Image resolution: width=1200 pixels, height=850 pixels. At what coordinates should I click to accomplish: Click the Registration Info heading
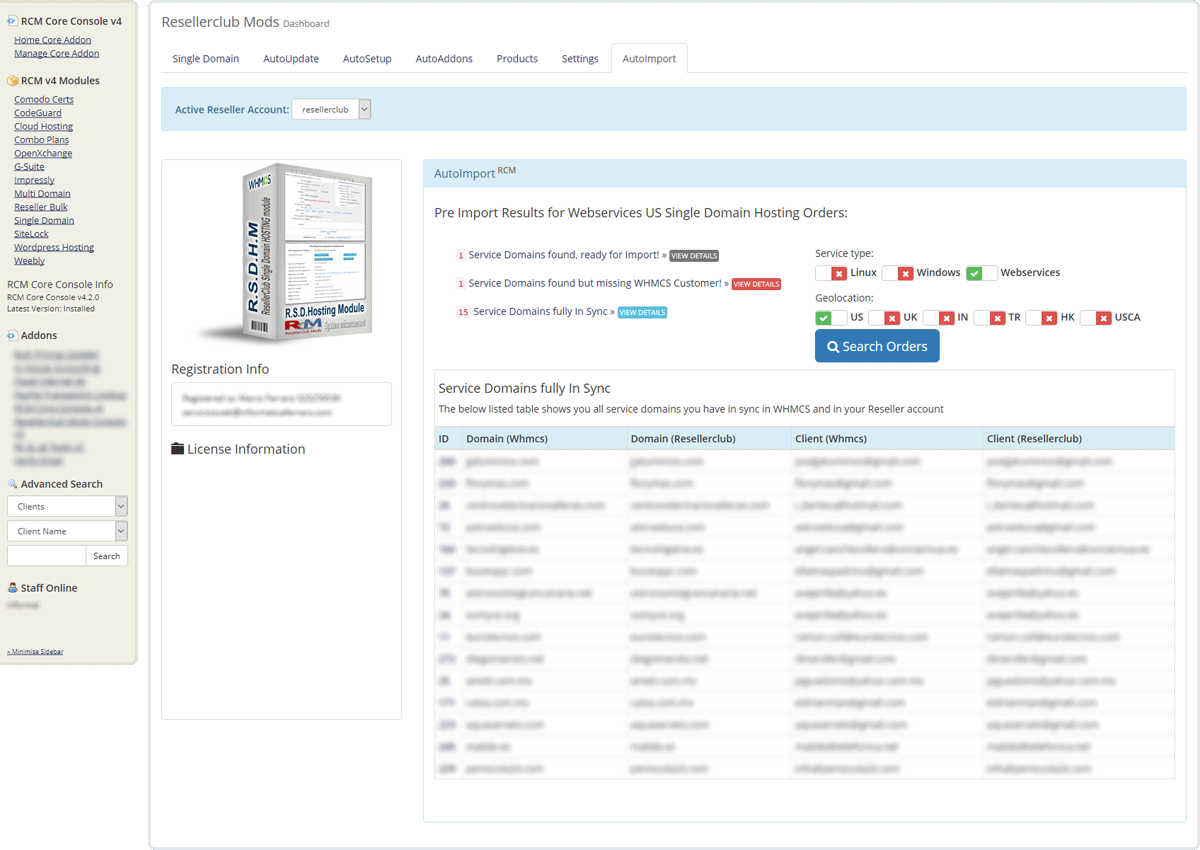point(220,369)
